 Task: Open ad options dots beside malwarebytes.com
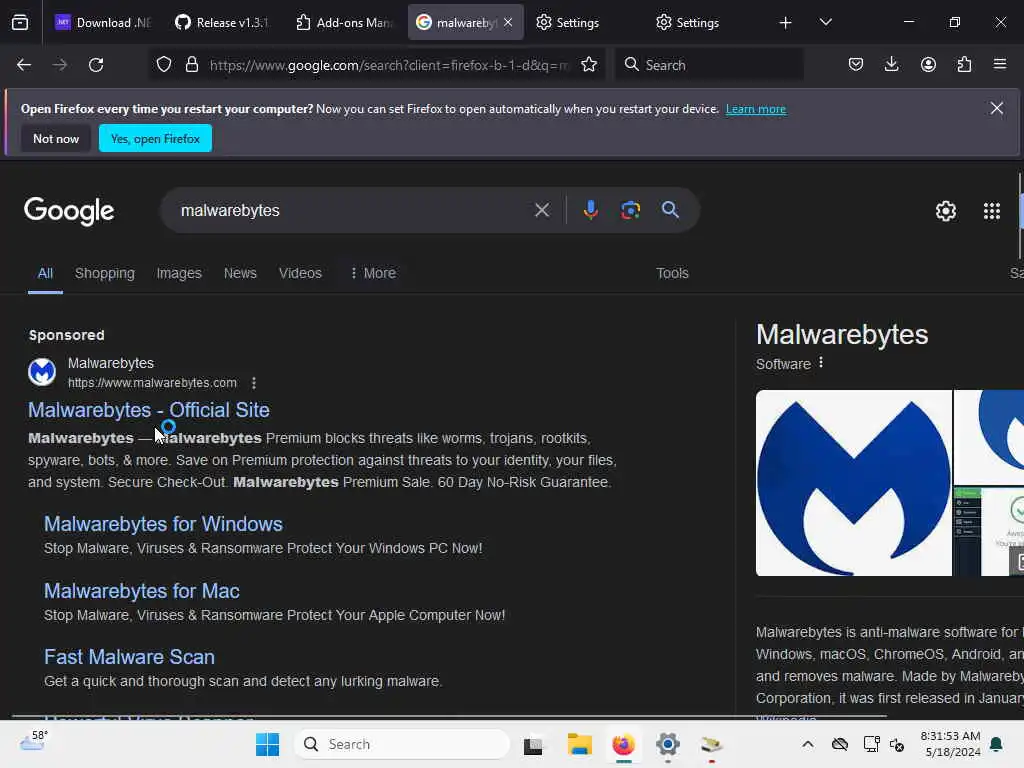tap(254, 383)
